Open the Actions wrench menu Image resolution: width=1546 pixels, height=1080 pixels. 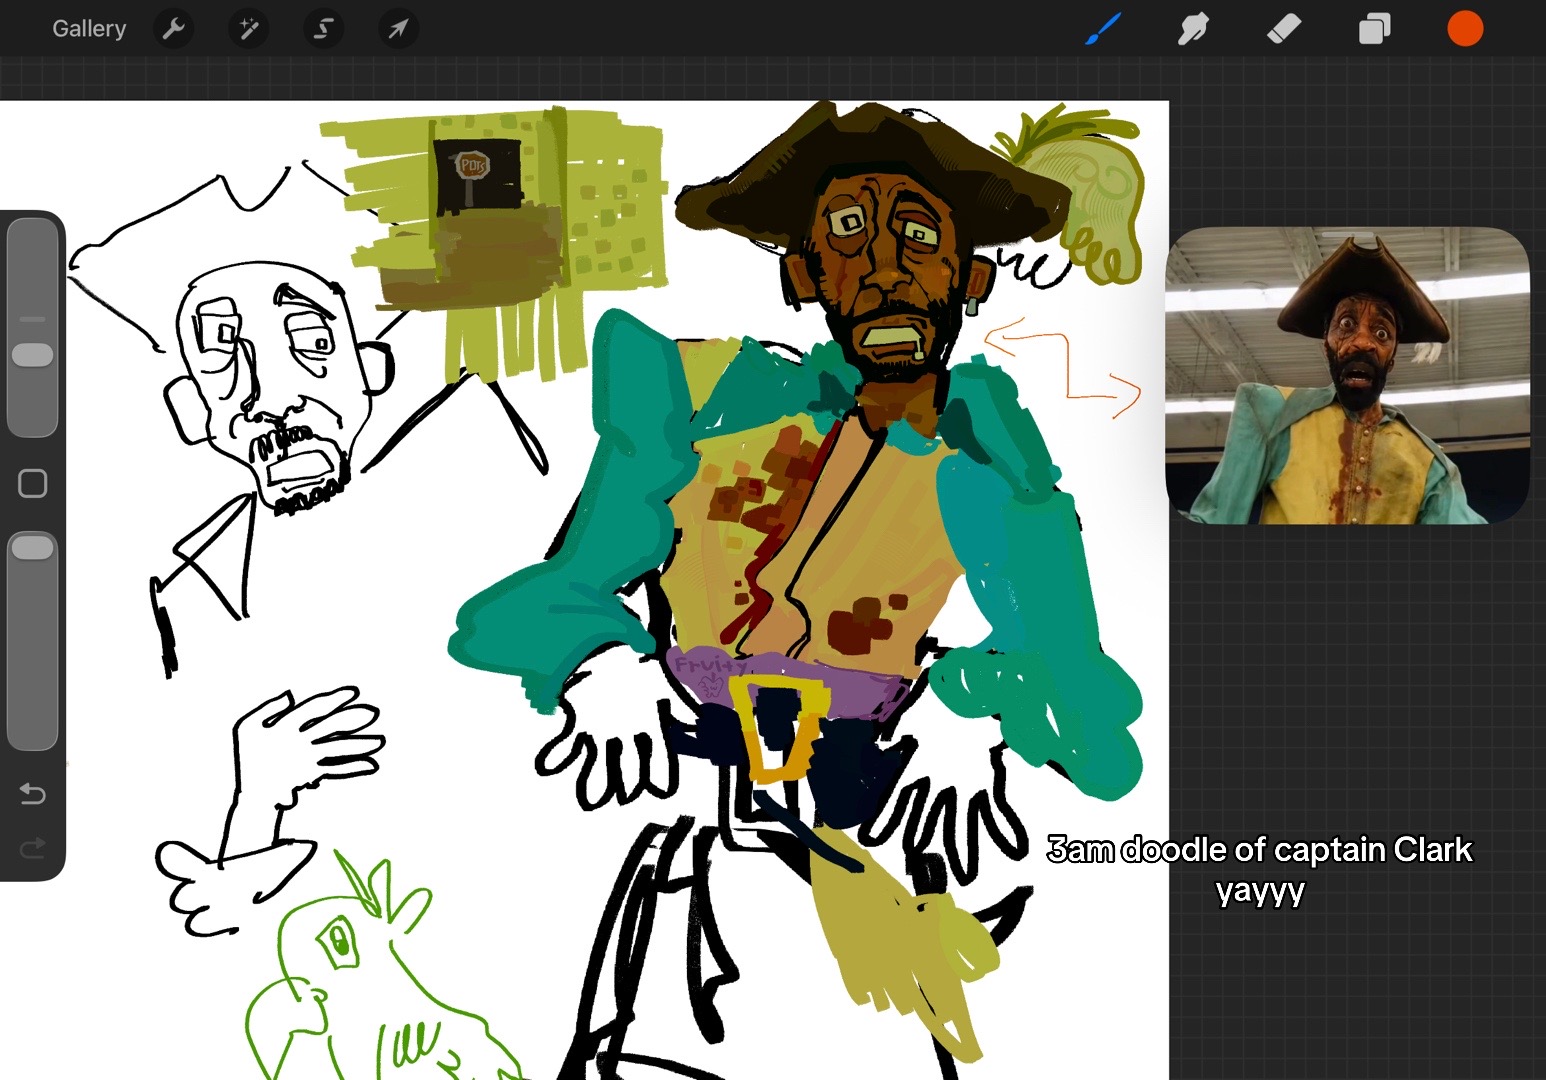(x=174, y=29)
